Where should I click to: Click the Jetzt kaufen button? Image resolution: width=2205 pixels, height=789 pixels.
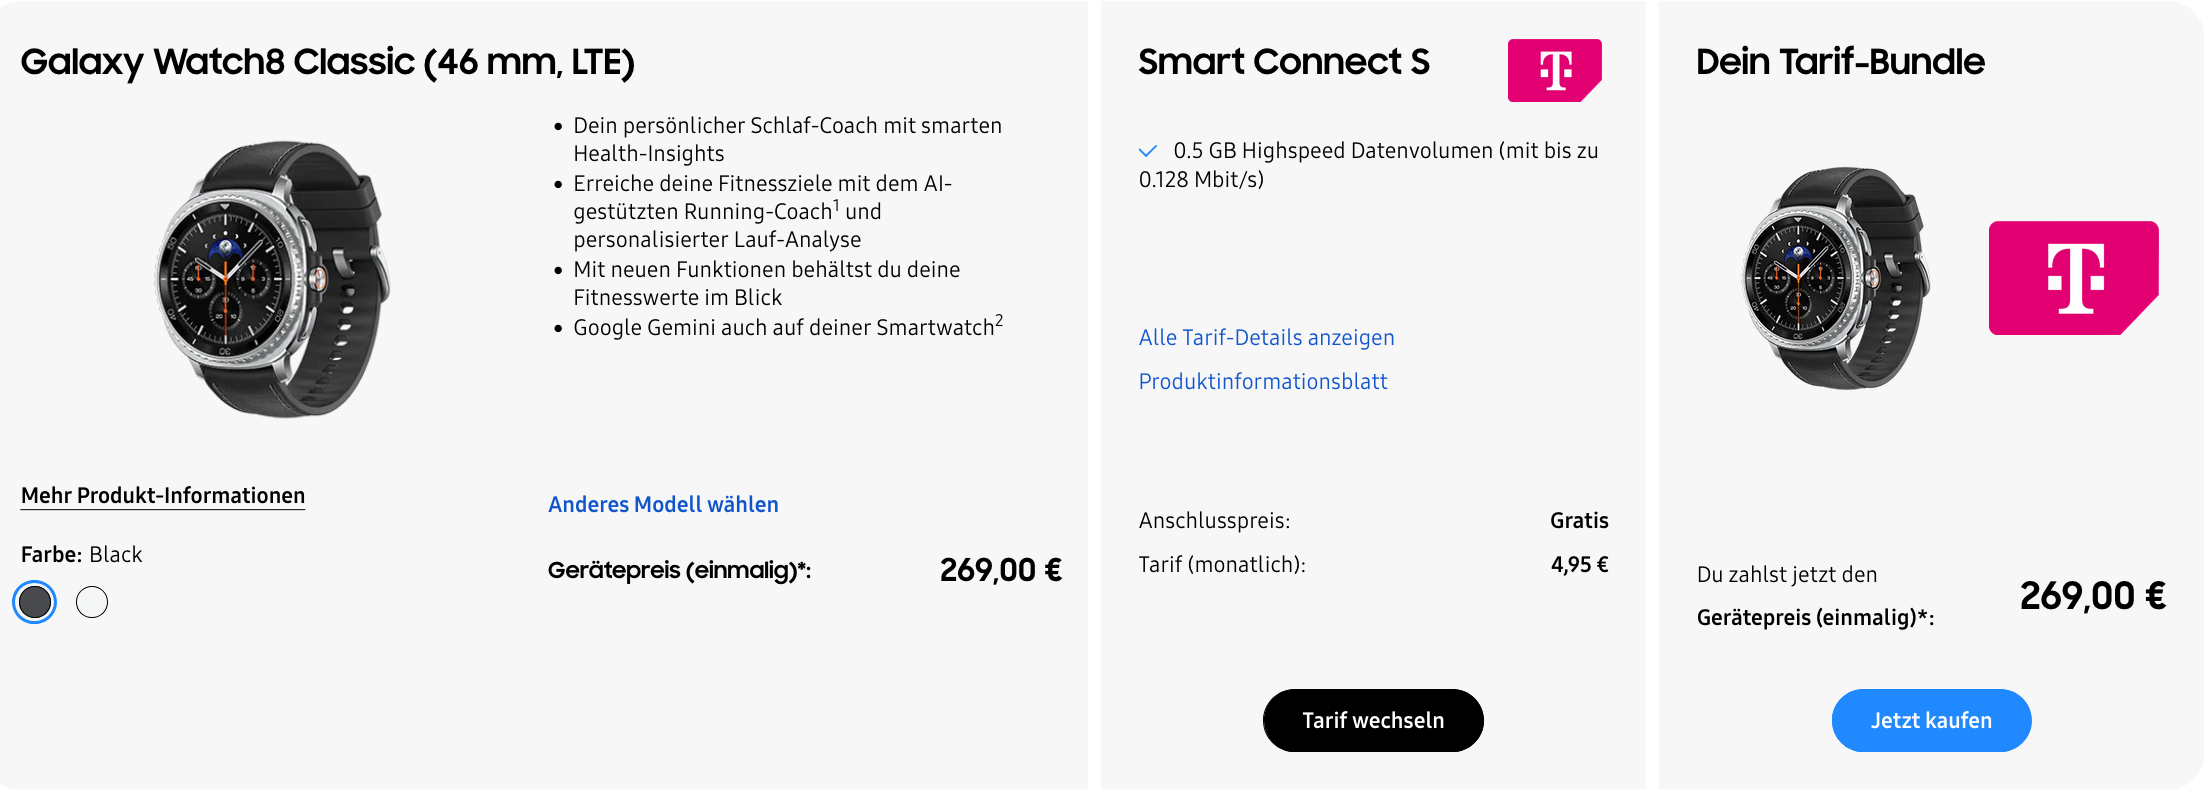click(1931, 720)
